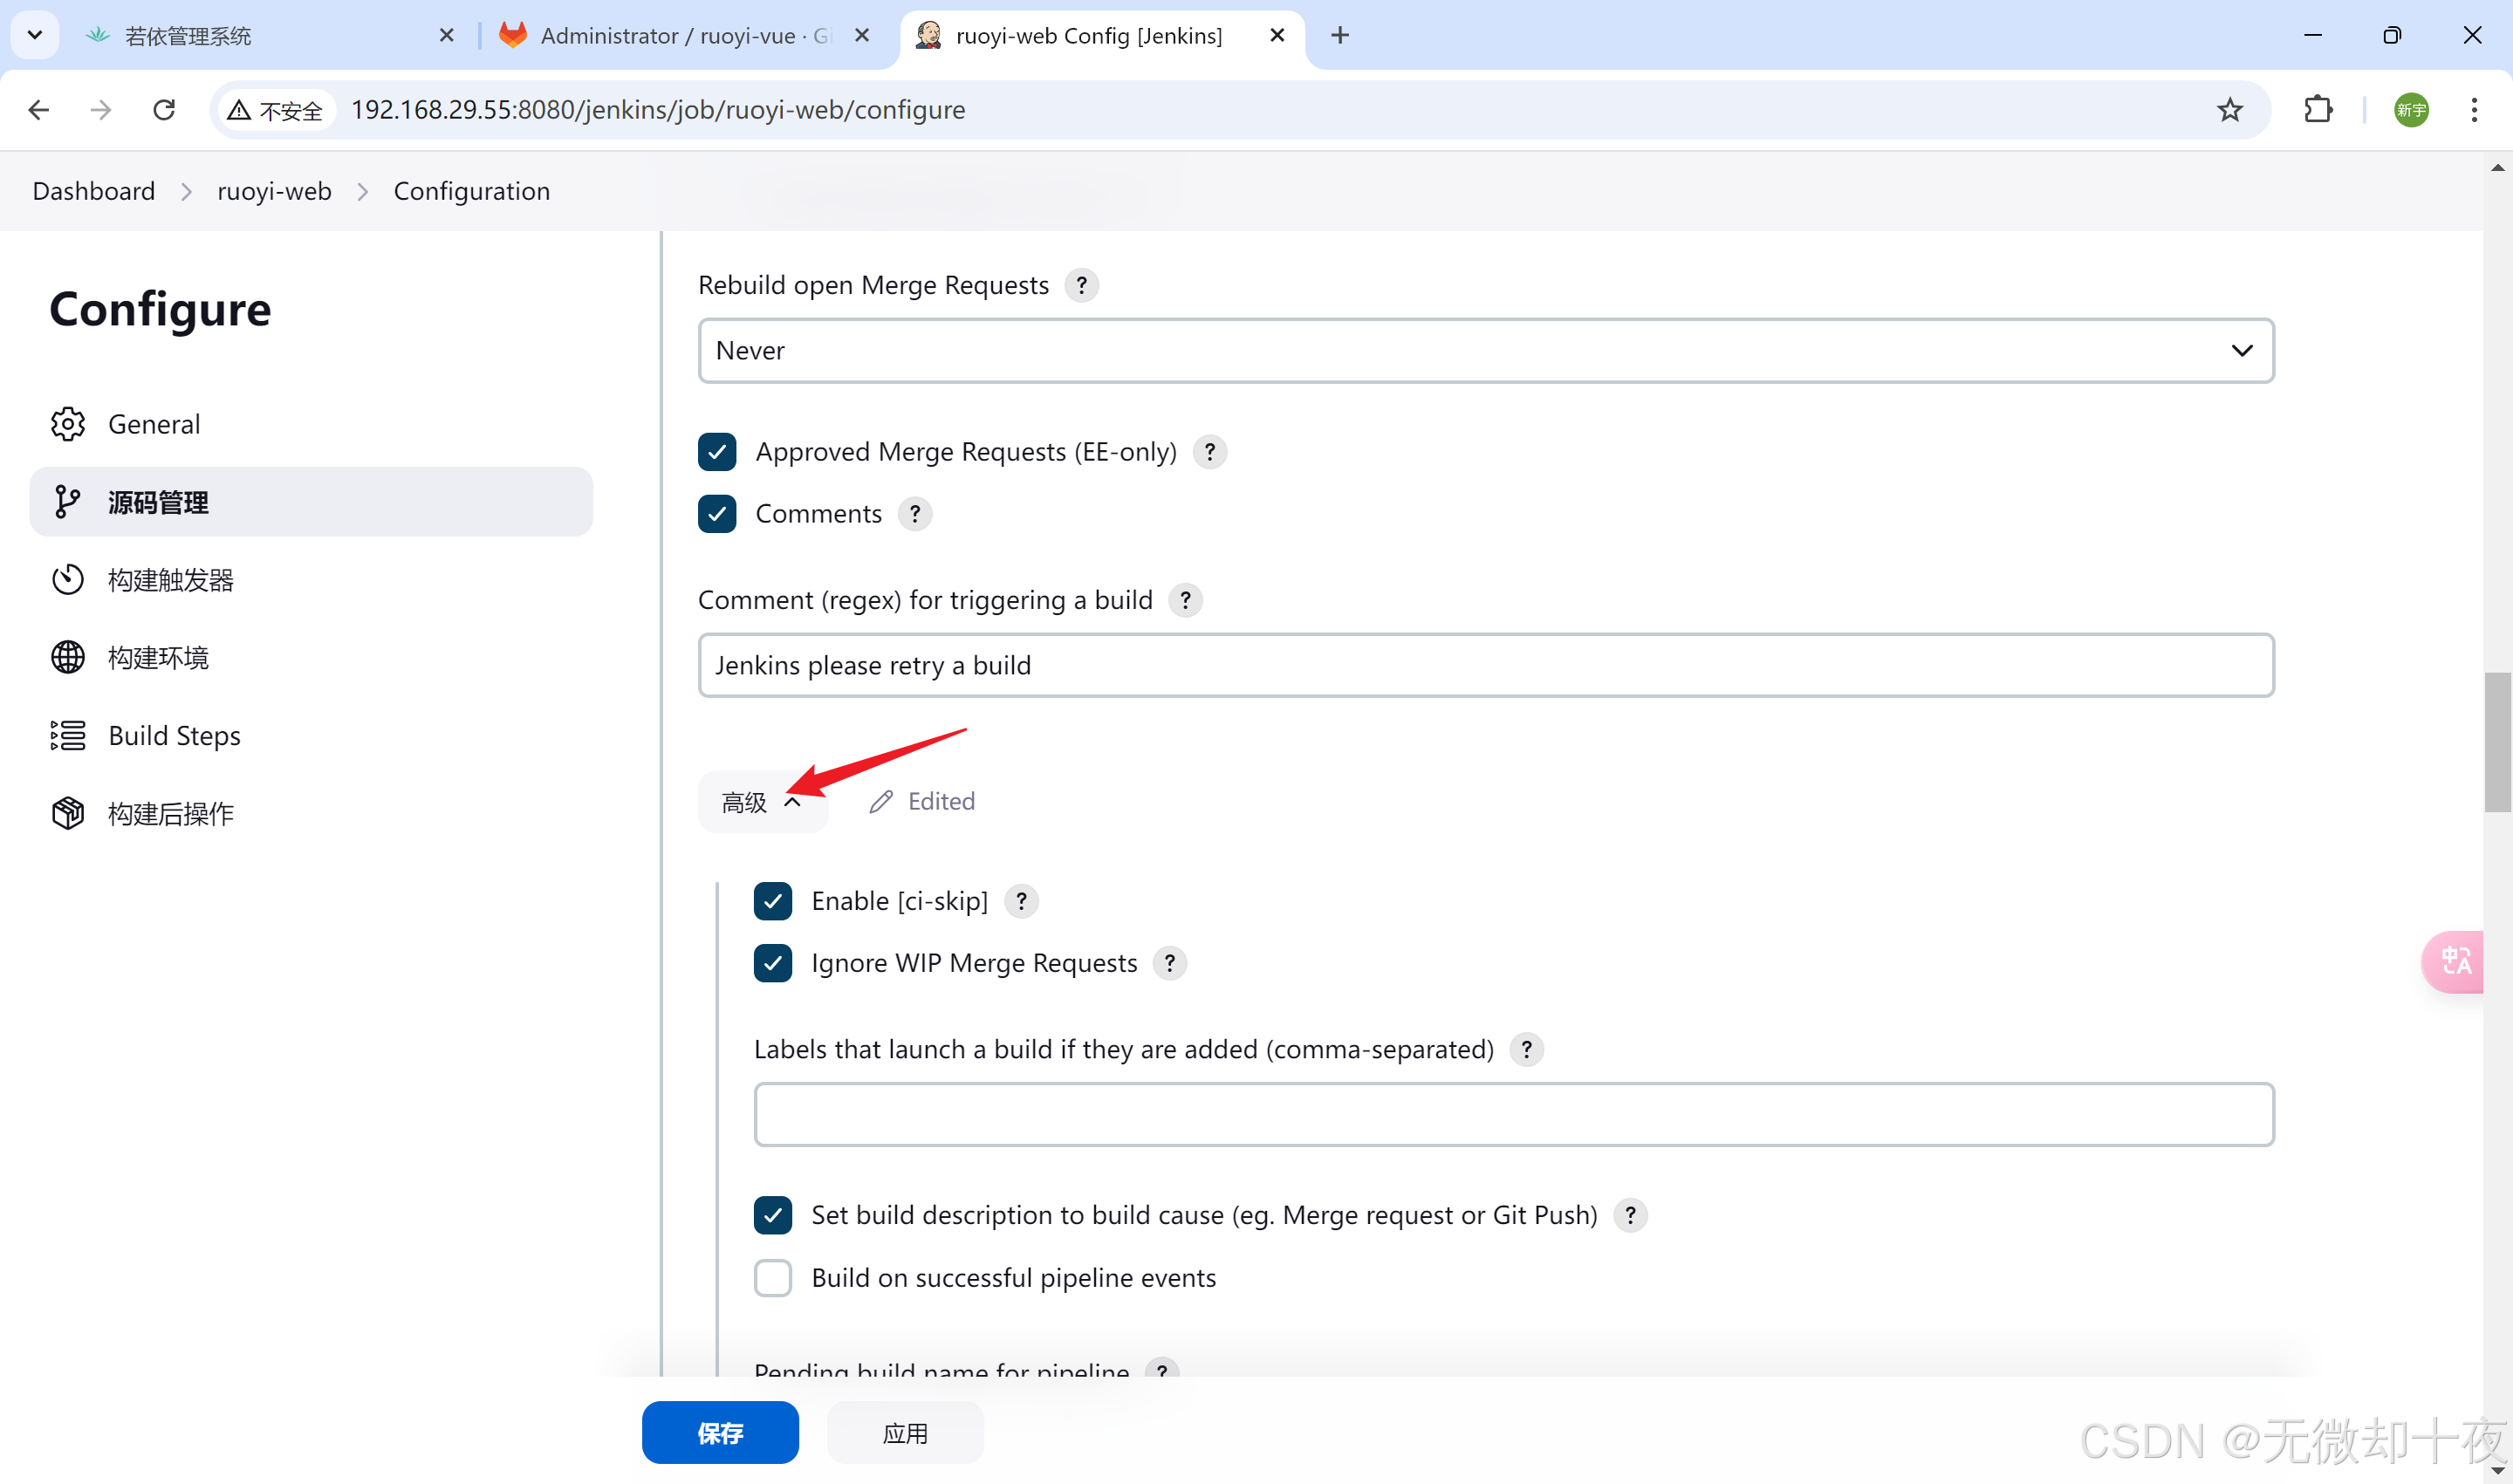Click the 构建触发器 clock icon
2513x1484 pixels.
[x=67, y=580]
